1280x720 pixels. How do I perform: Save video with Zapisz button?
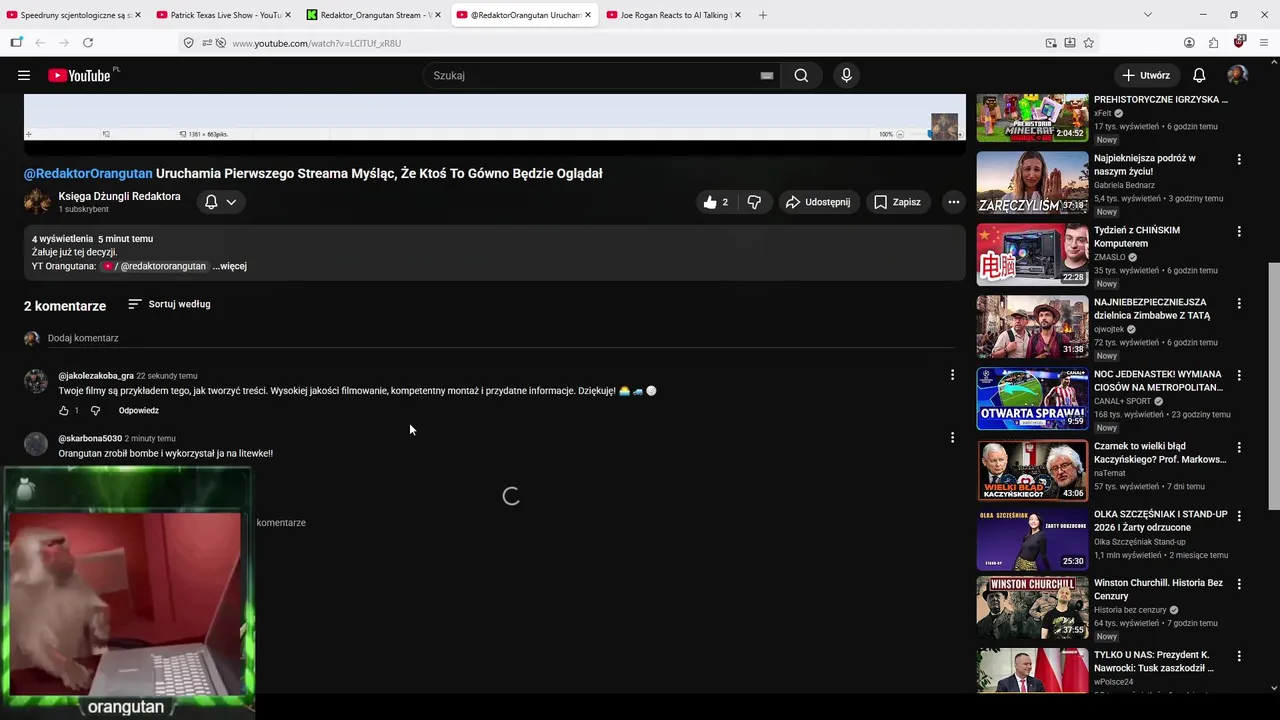(897, 202)
